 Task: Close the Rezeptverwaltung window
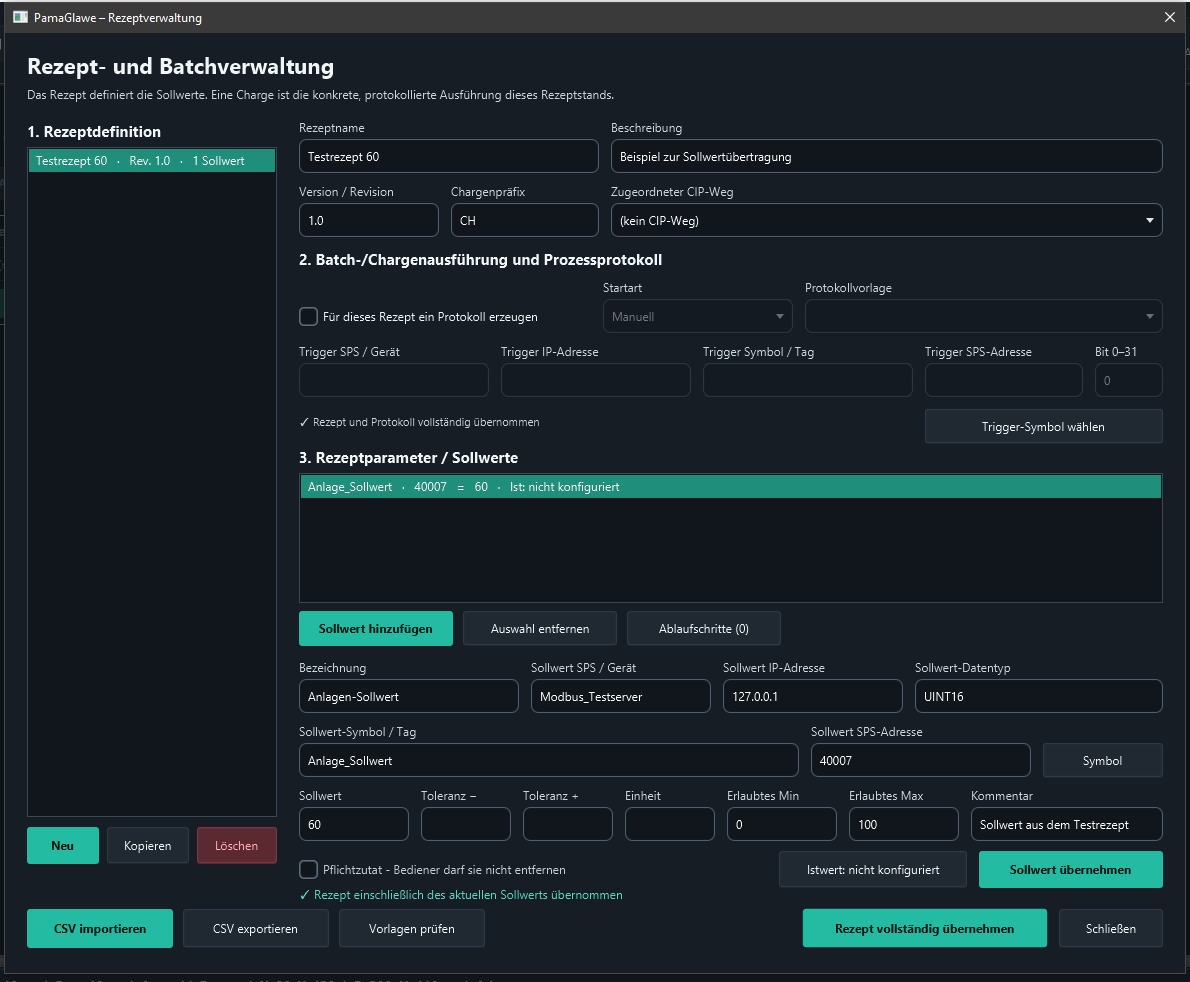tap(1170, 17)
